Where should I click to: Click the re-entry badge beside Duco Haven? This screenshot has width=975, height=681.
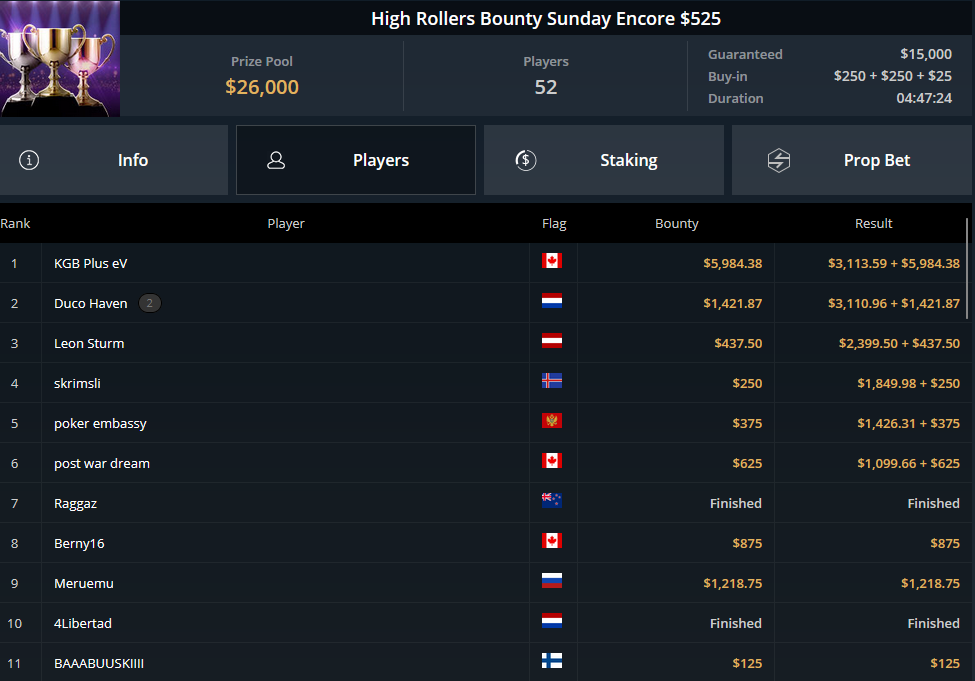point(149,303)
